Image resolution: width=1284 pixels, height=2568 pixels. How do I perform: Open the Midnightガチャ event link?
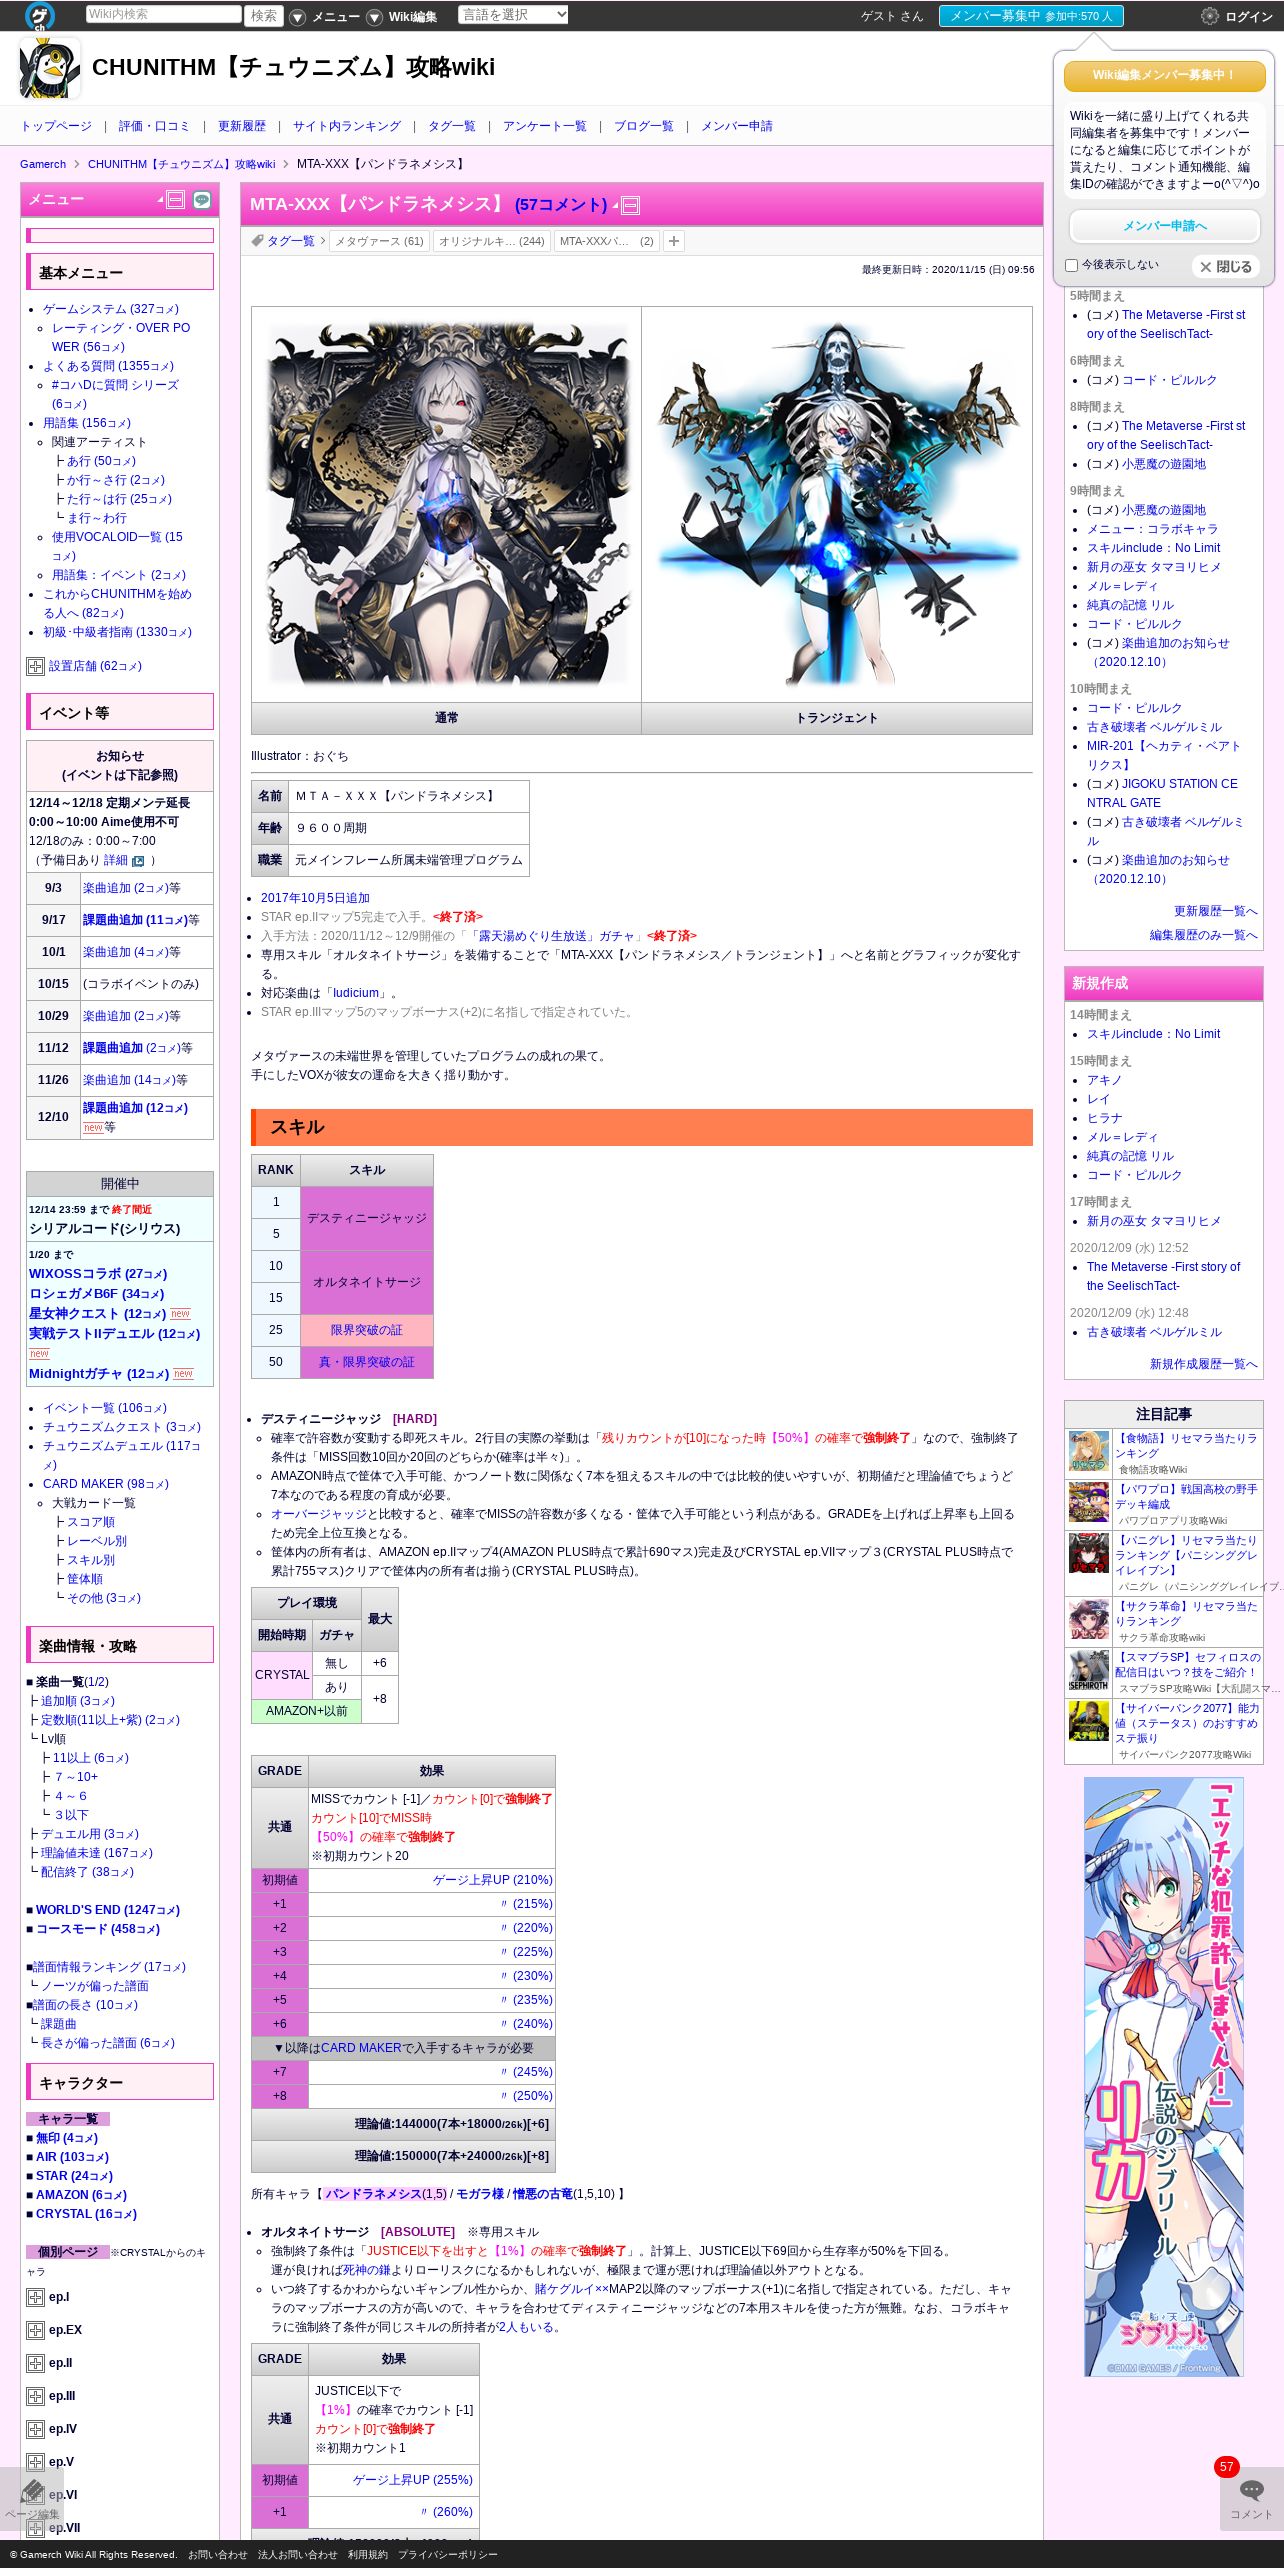point(98,1374)
